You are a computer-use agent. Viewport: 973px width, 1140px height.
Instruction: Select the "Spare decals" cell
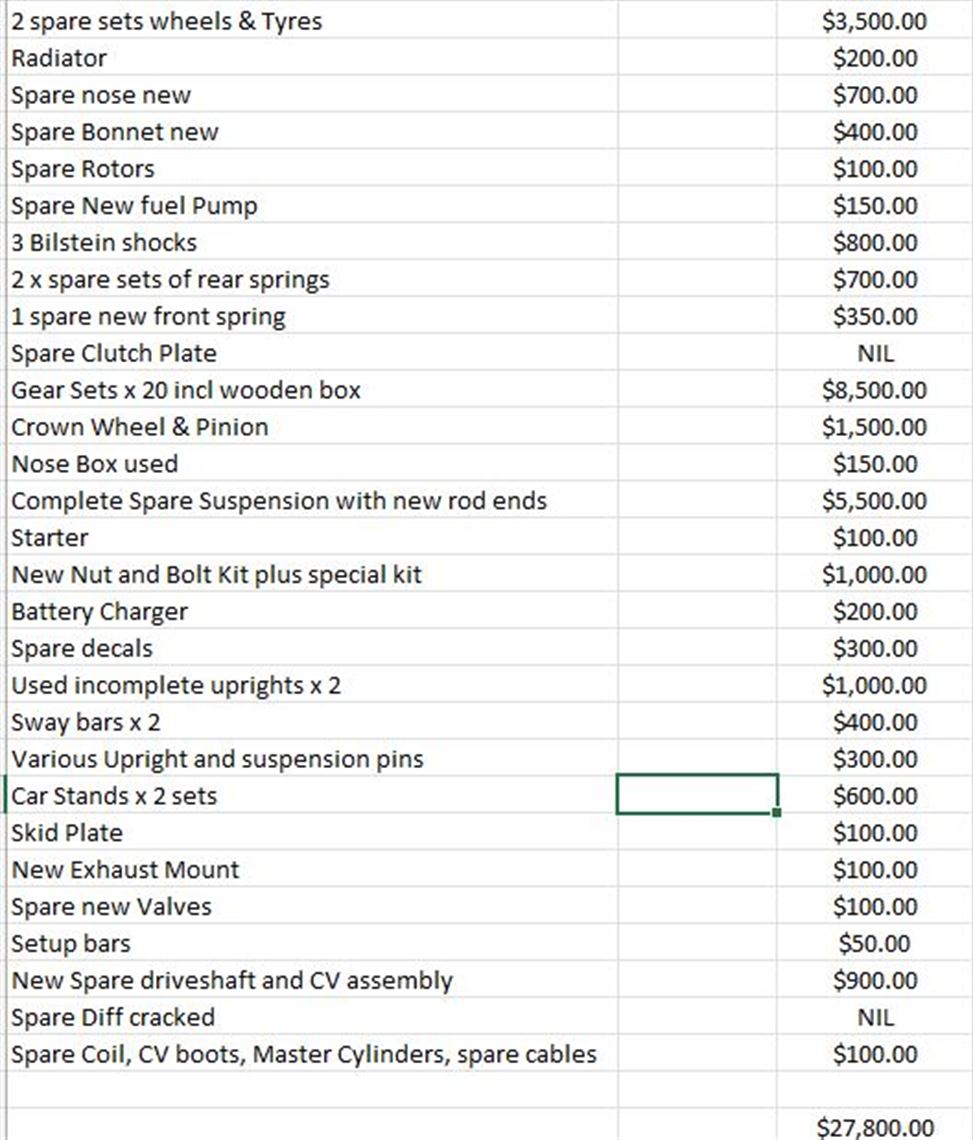point(82,648)
